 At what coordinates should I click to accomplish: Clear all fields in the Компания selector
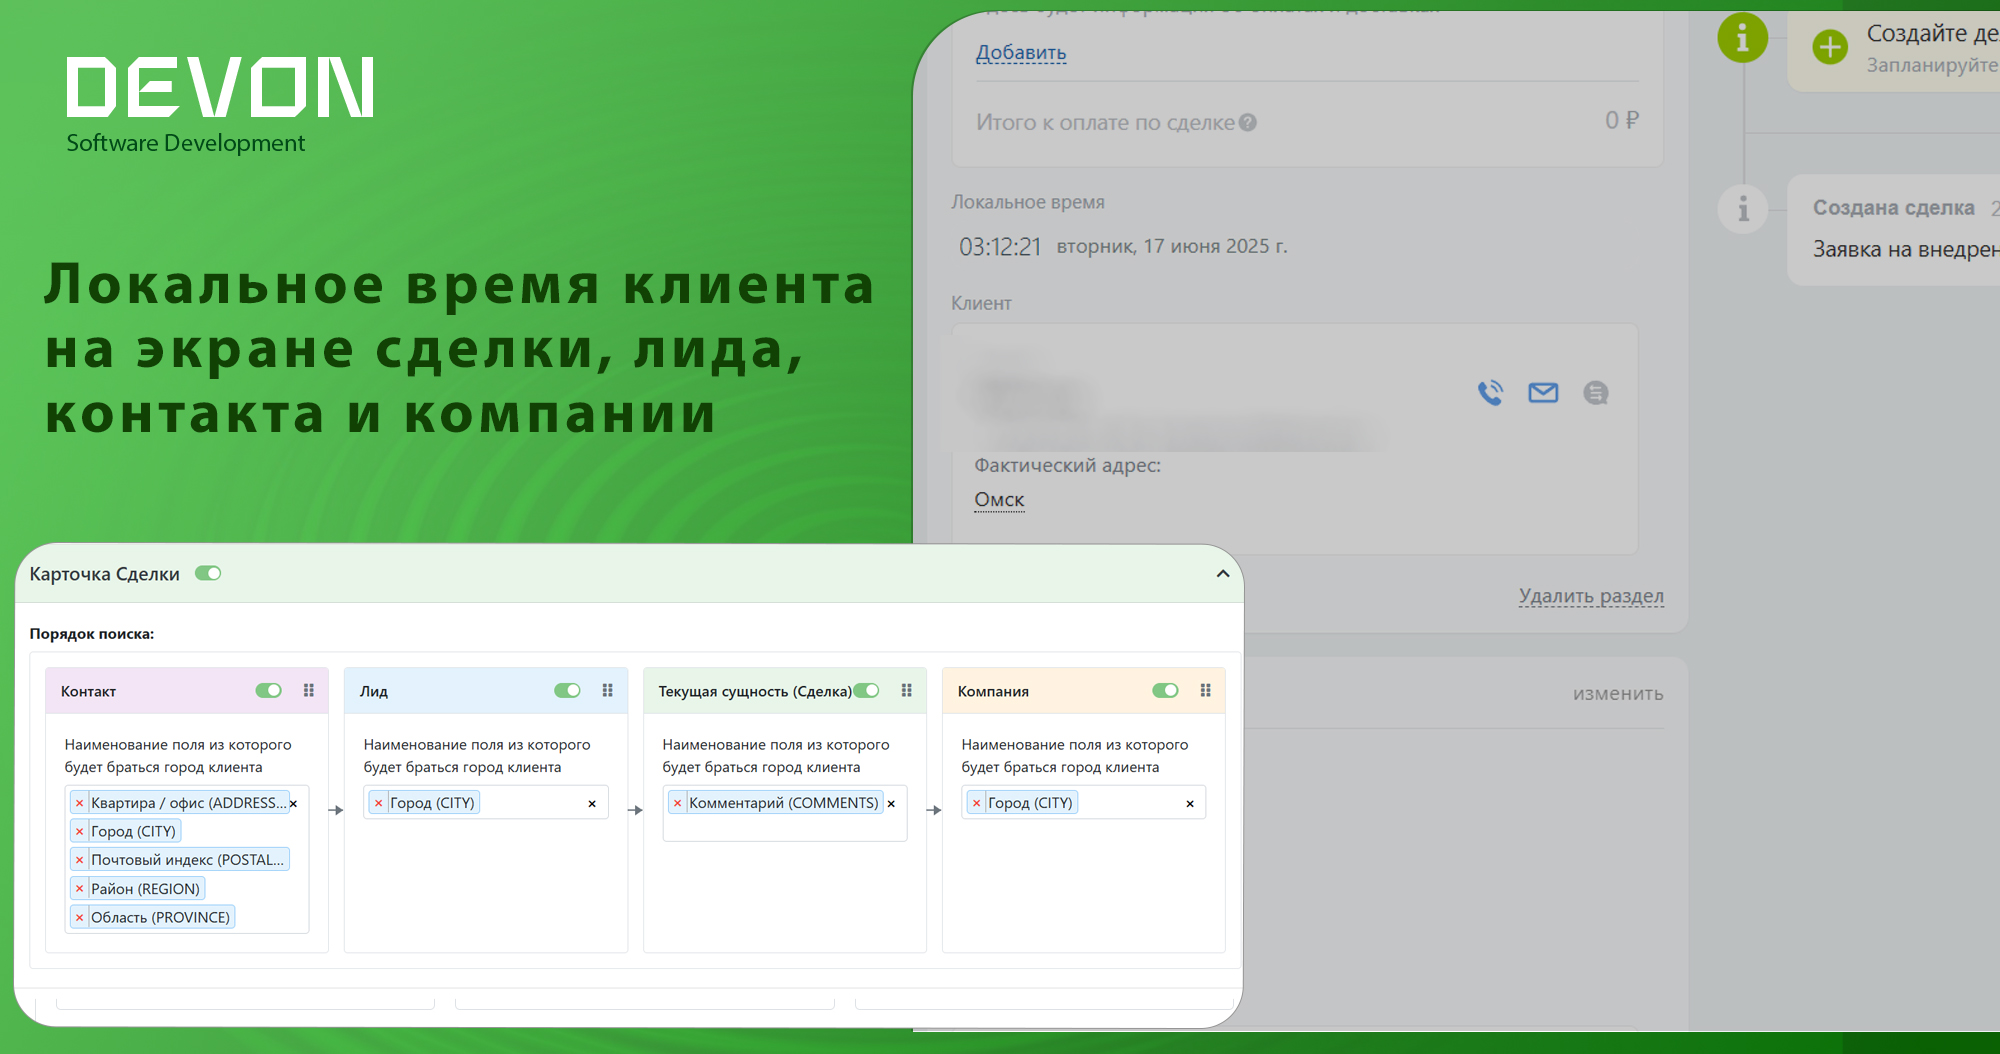pos(1190,804)
